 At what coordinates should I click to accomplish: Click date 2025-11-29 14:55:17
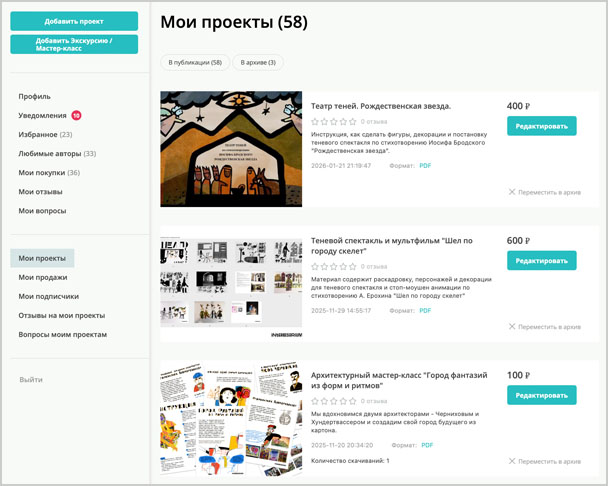pos(341,310)
